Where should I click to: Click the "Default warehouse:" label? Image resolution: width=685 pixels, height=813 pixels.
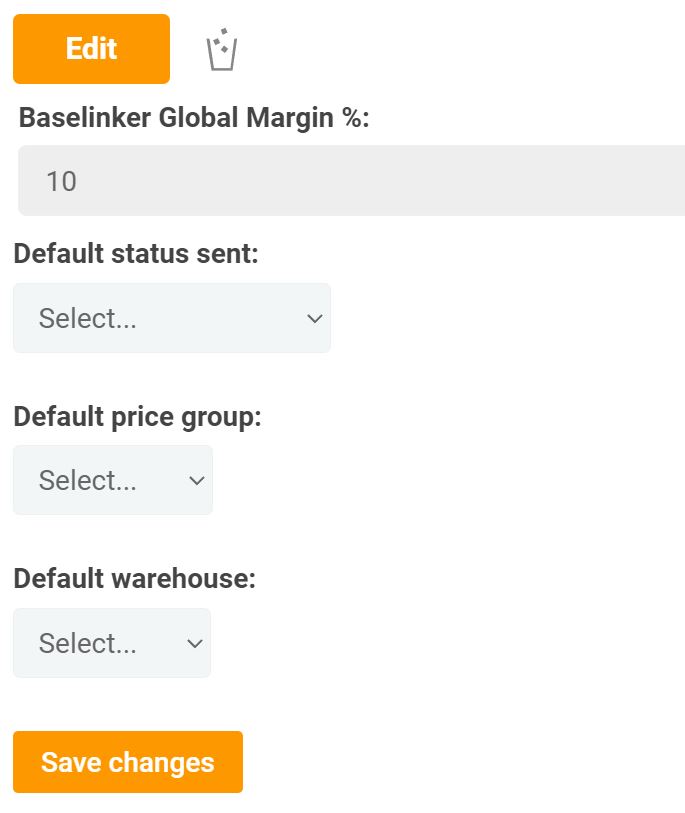point(134,579)
